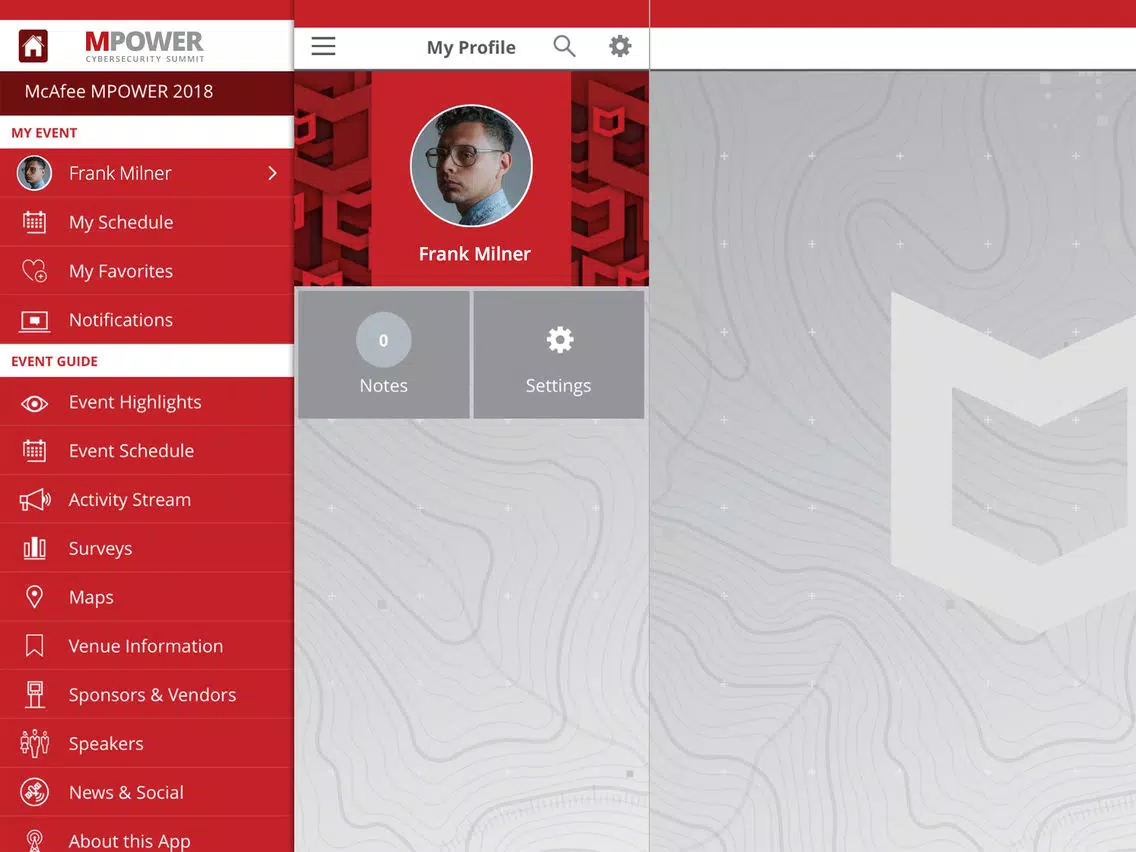This screenshot has width=1136, height=852.
Task: Open Activity Stream menu item
Action: (147, 500)
